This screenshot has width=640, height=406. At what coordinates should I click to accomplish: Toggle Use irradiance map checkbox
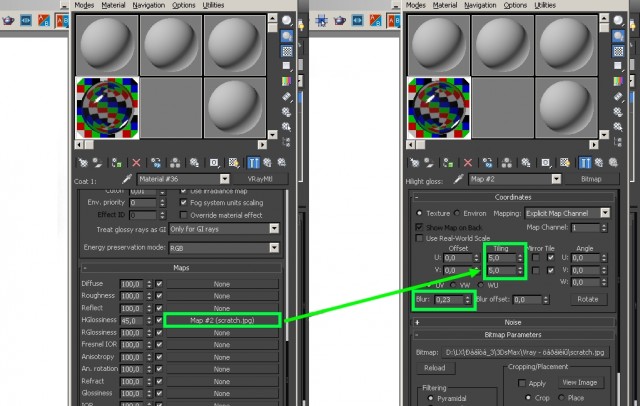pos(184,191)
